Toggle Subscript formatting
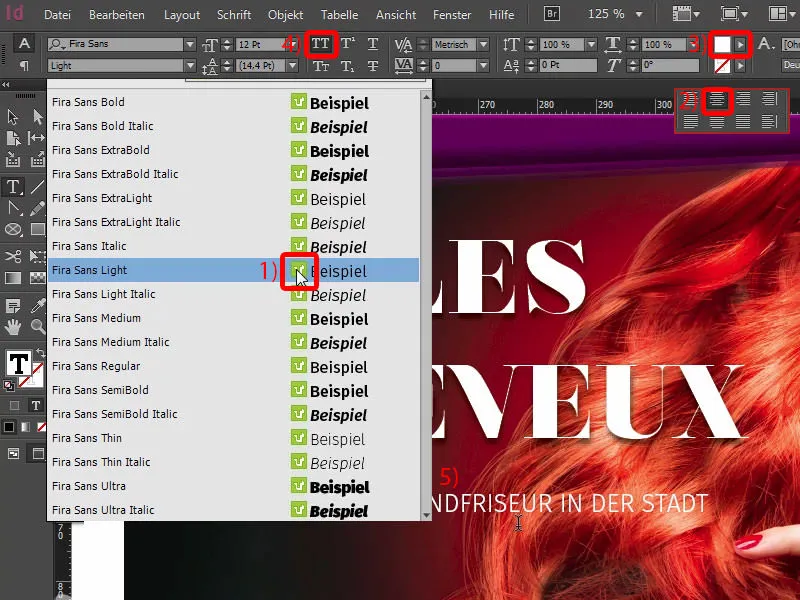Viewport: 800px width, 600px height. click(348, 66)
